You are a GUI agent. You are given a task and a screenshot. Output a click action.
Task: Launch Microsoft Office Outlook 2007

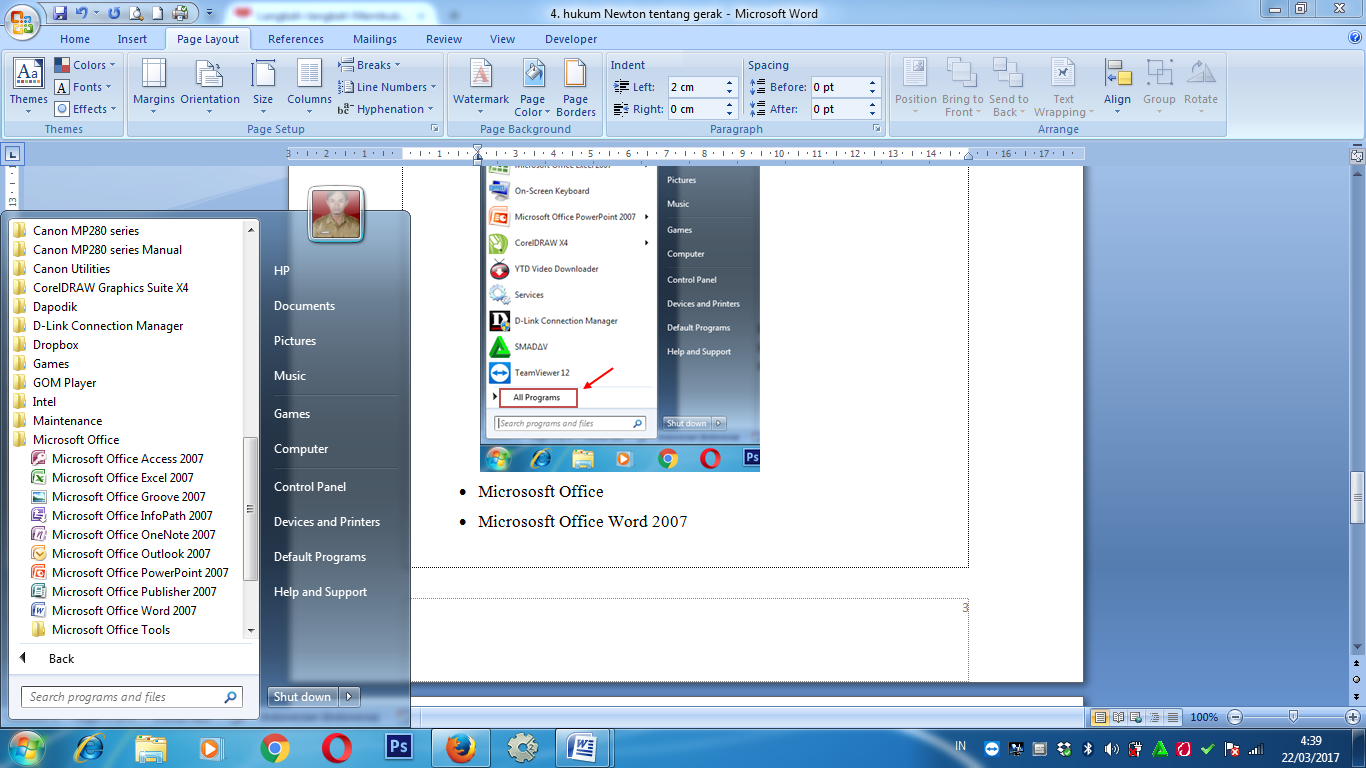tap(121, 554)
